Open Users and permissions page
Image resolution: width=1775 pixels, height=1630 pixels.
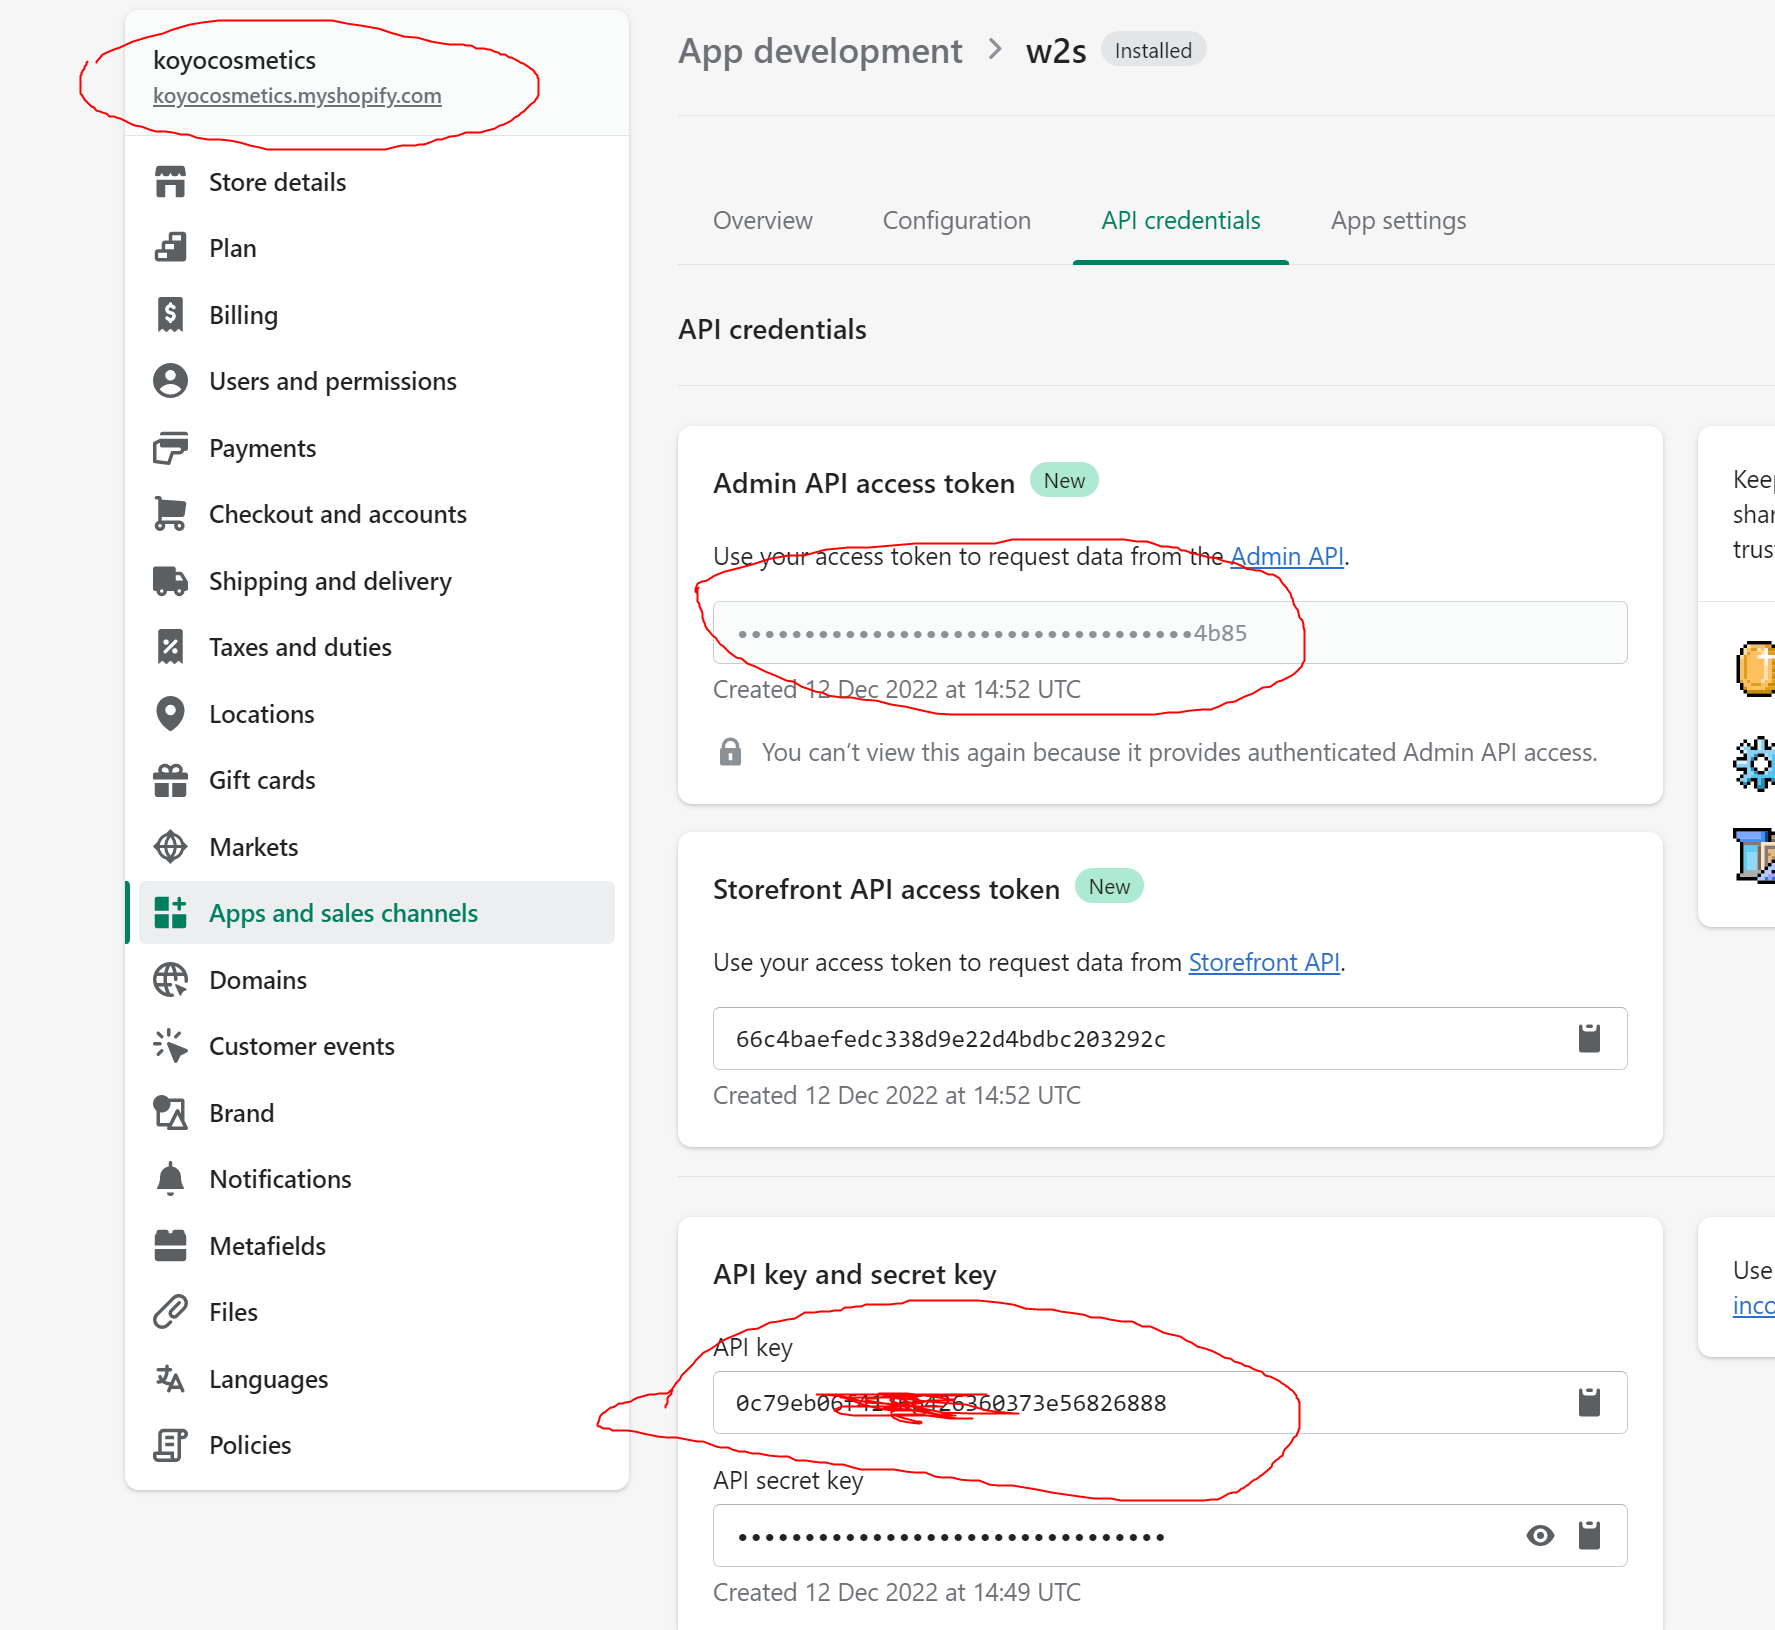(376, 381)
